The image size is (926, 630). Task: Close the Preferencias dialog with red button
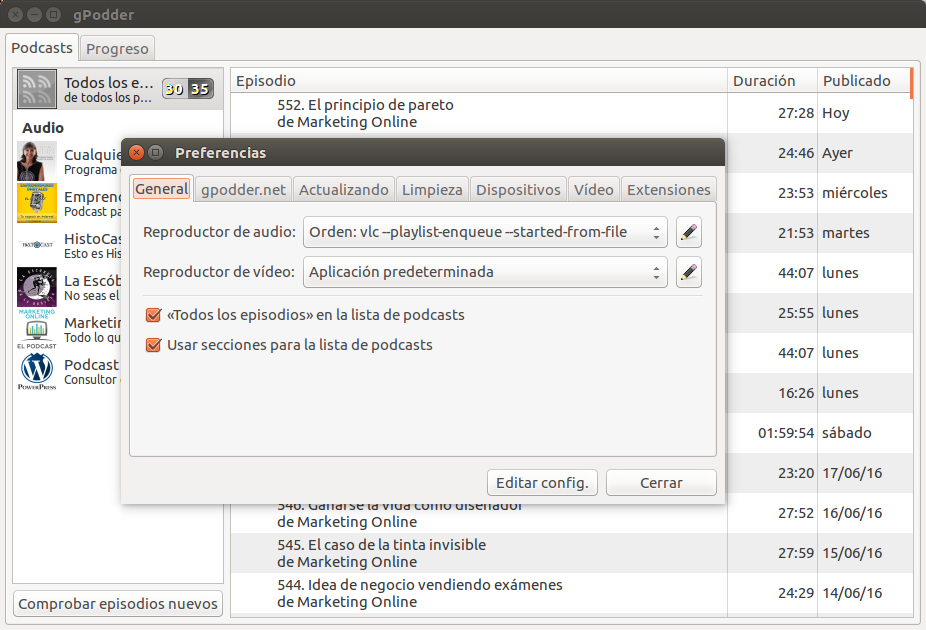click(x=136, y=152)
